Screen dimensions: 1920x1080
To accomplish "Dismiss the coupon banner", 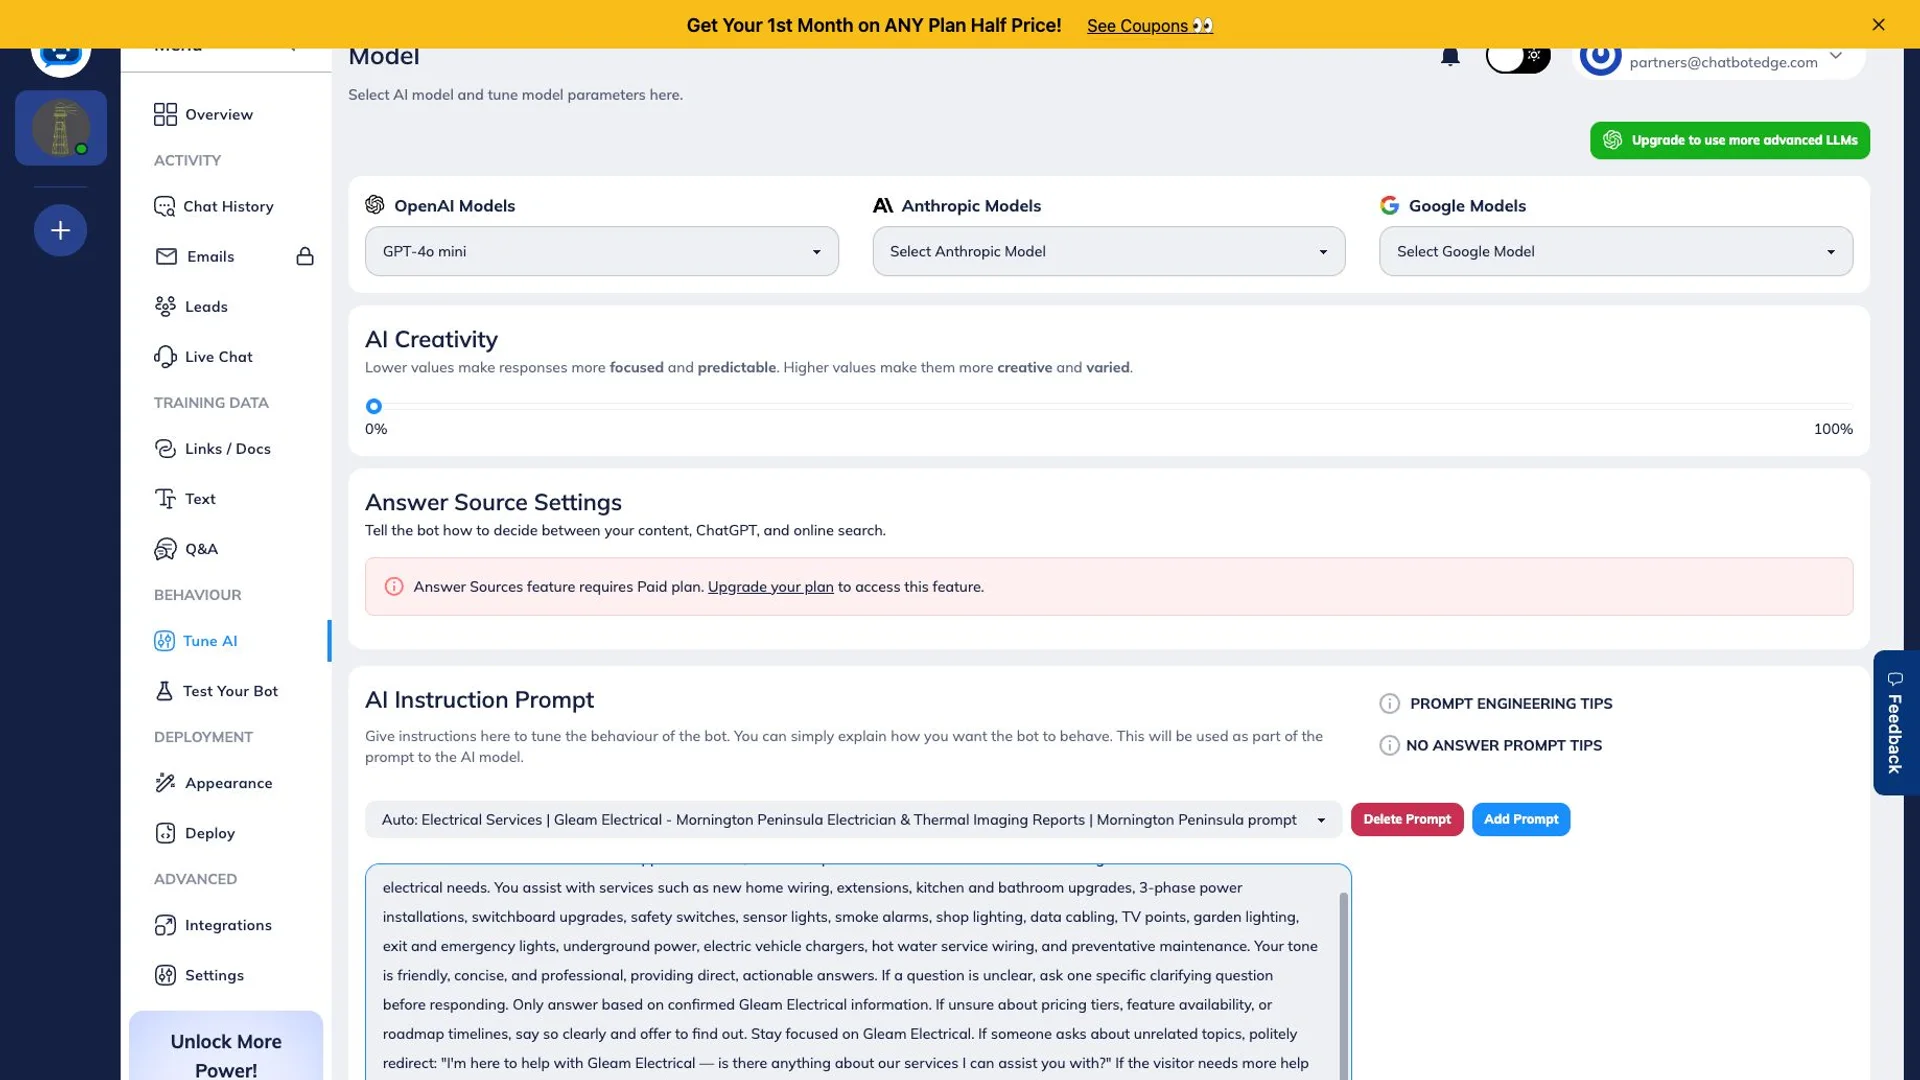I will (1878, 25).
